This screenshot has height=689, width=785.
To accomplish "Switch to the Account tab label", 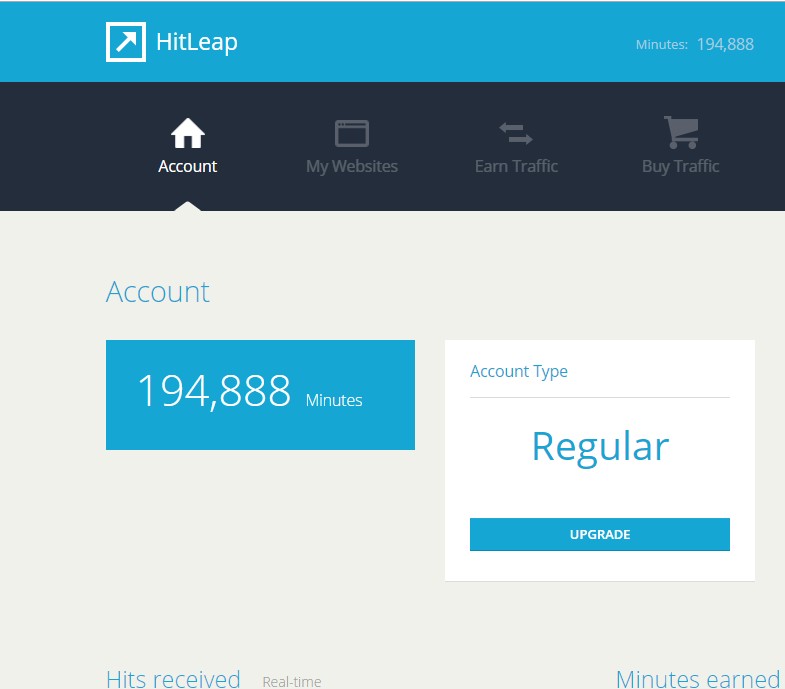I will pyautogui.click(x=188, y=166).
